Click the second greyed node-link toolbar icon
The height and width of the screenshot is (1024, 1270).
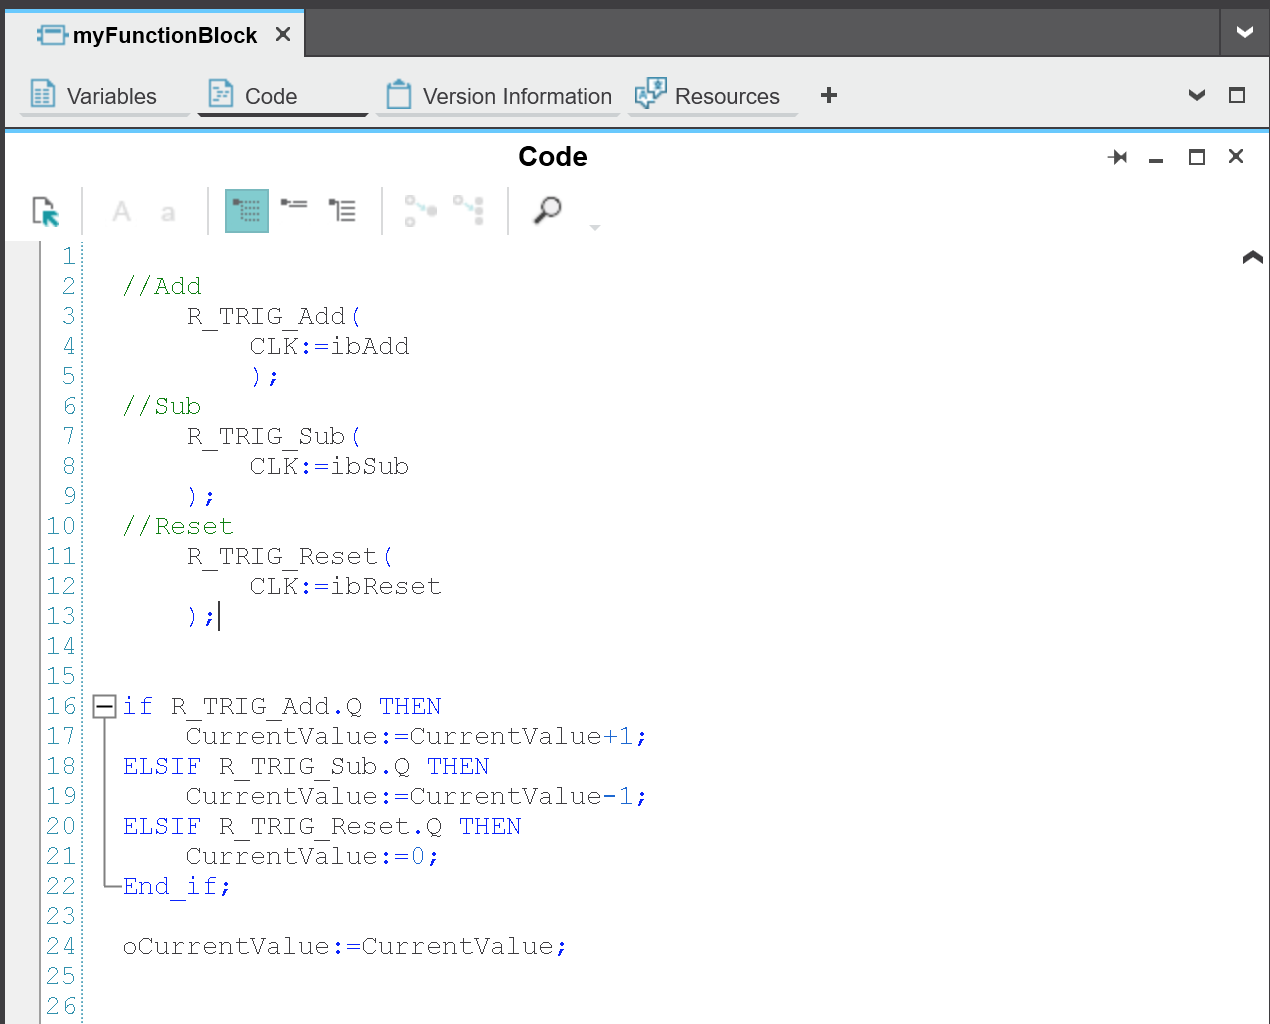(468, 210)
